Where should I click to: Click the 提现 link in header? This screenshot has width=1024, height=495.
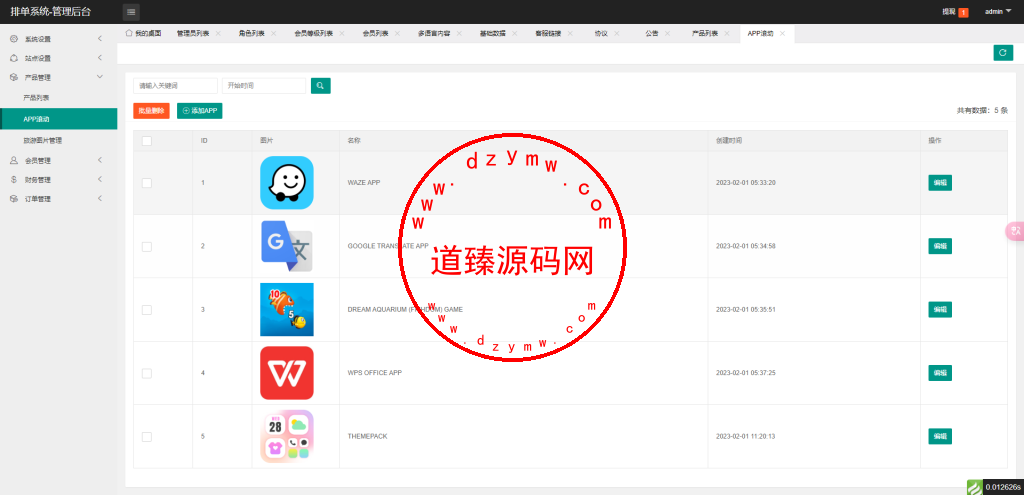(x=948, y=12)
